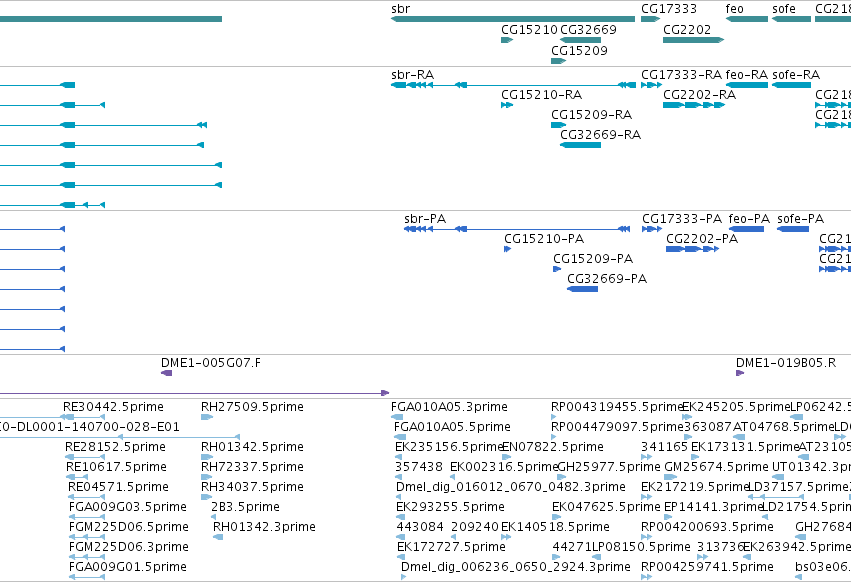The width and height of the screenshot is (851, 582).
Task: Click the 2B3.5prime EST label
Action: click(x=245, y=508)
